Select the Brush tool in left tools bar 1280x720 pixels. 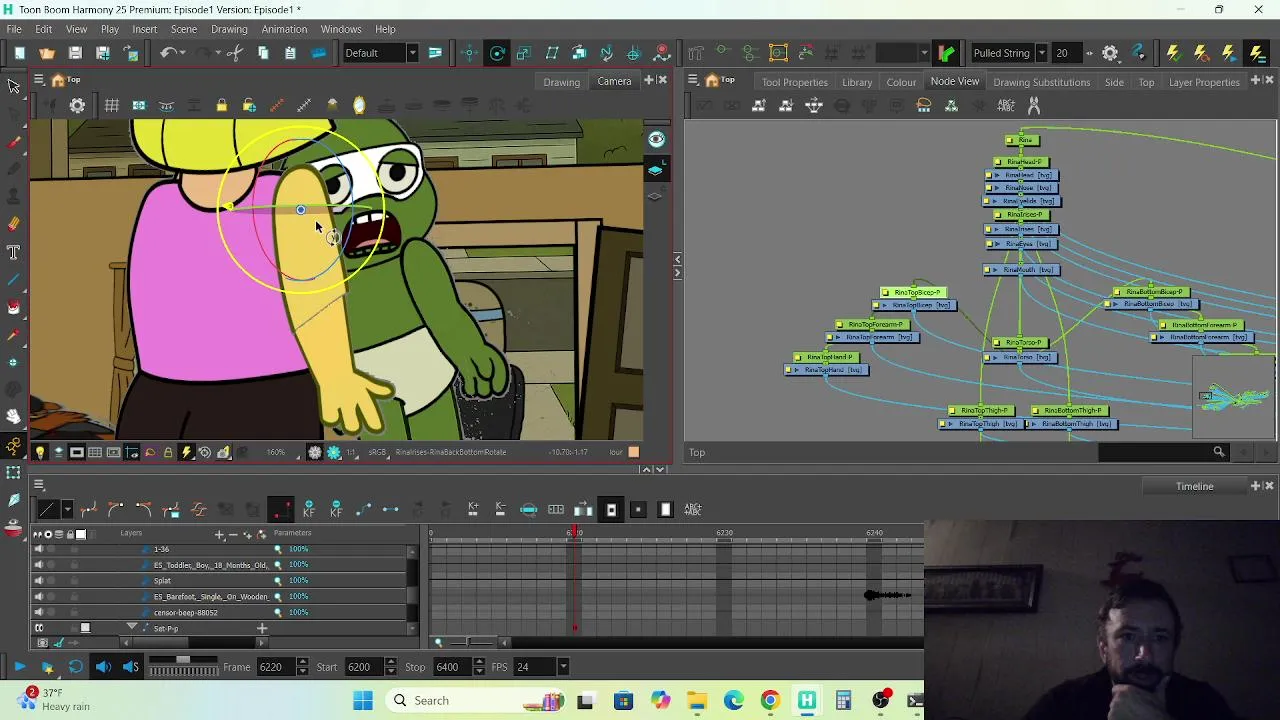point(14,142)
